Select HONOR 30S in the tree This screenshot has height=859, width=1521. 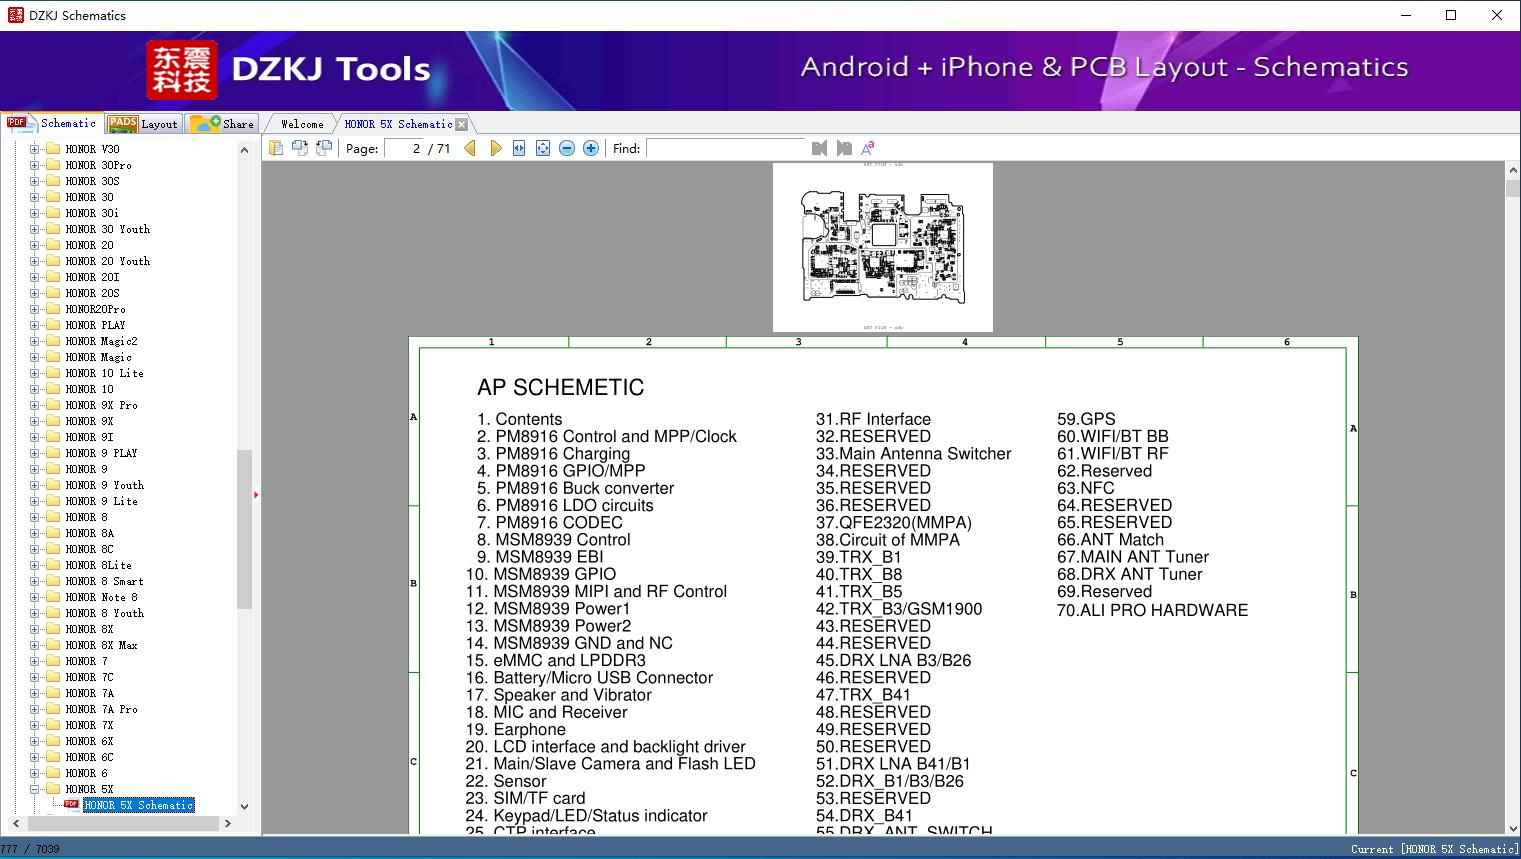(x=92, y=181)
